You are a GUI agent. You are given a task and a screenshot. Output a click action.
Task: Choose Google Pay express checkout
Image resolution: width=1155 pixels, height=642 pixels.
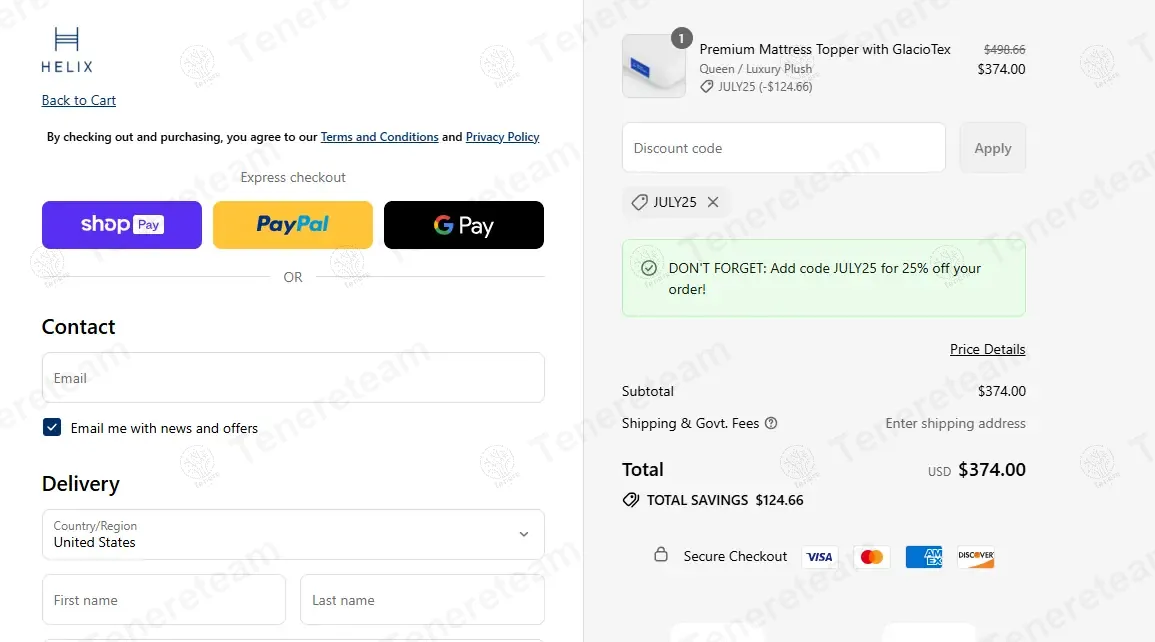(x=464, y=225)
